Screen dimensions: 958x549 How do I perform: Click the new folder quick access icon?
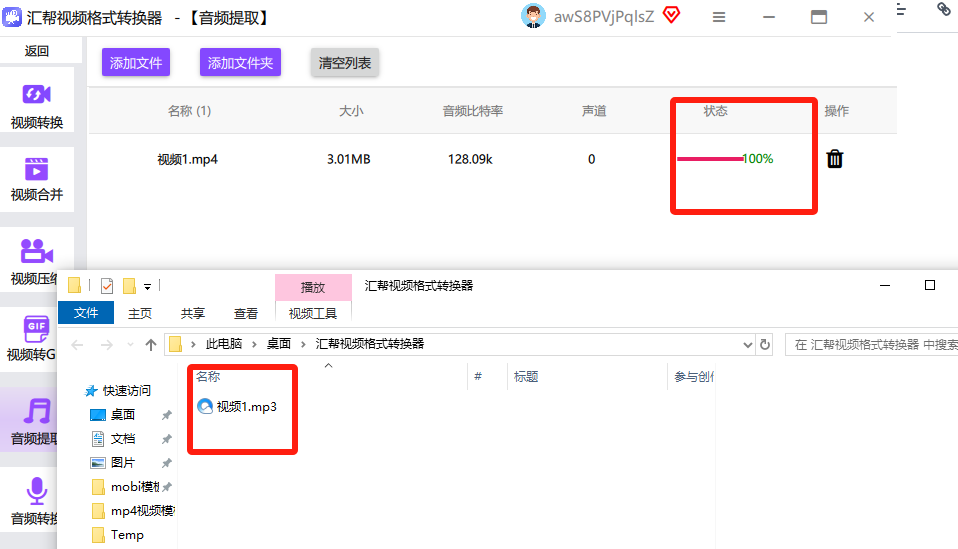(x=129, y=285)
